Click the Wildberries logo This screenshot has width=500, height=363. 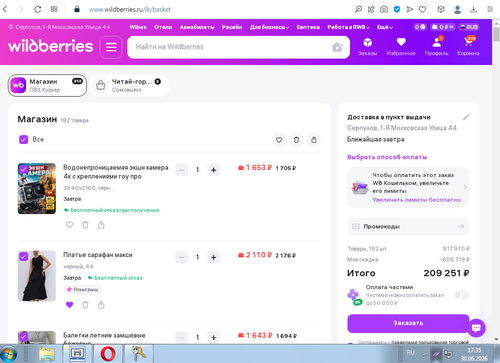coord(51,46)
